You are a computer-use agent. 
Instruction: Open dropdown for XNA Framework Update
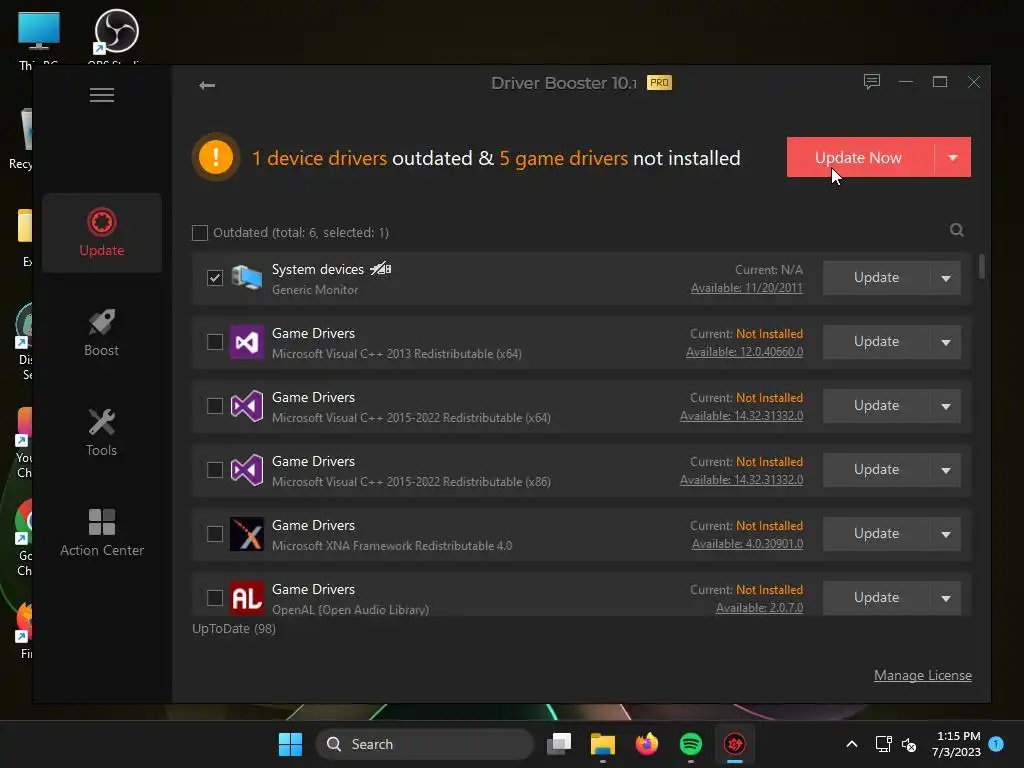tap(946, 534)
